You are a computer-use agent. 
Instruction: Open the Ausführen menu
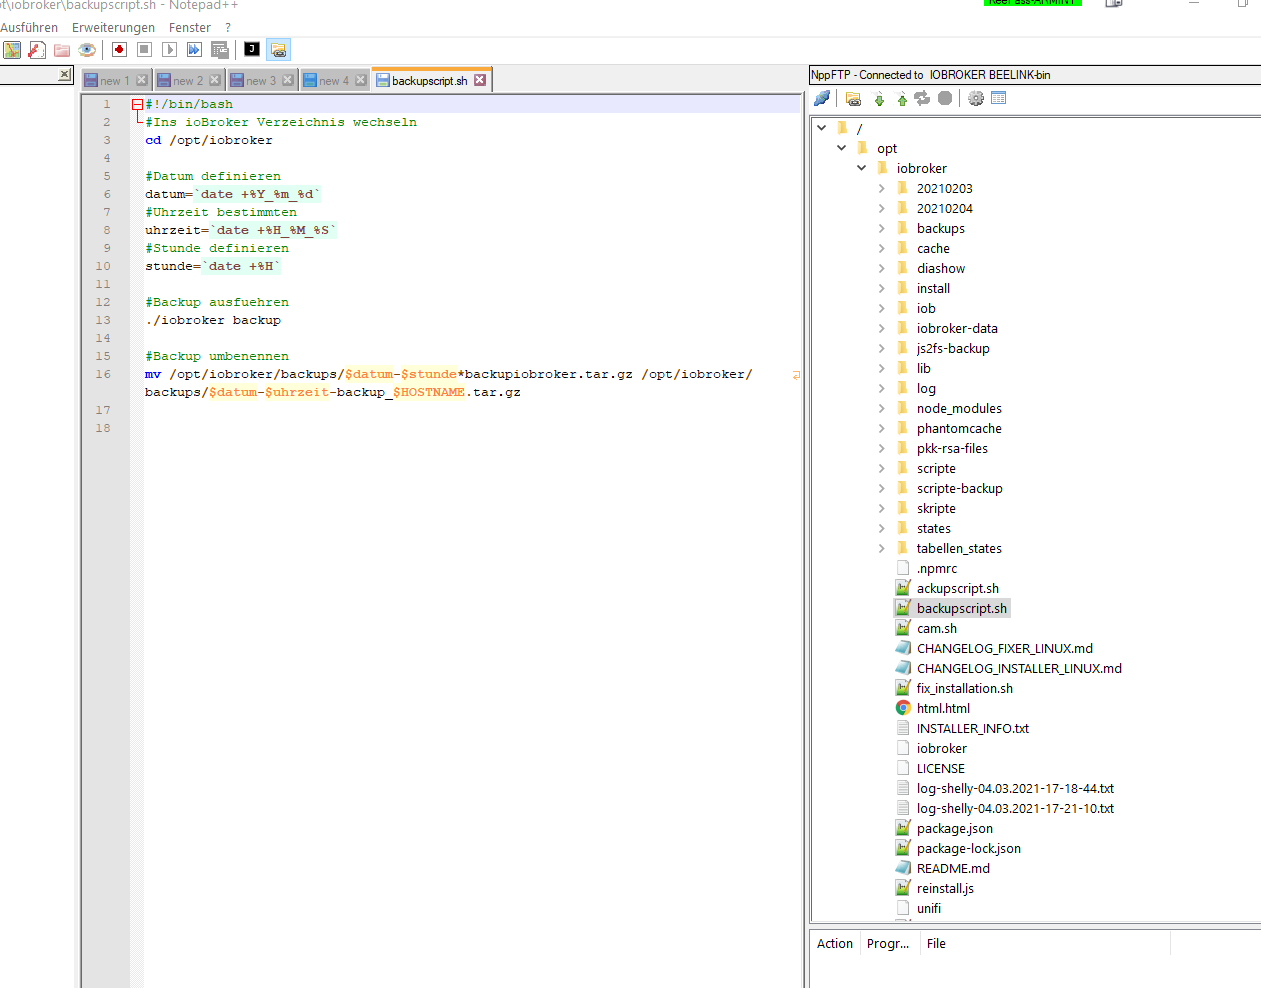pos(29,28)
